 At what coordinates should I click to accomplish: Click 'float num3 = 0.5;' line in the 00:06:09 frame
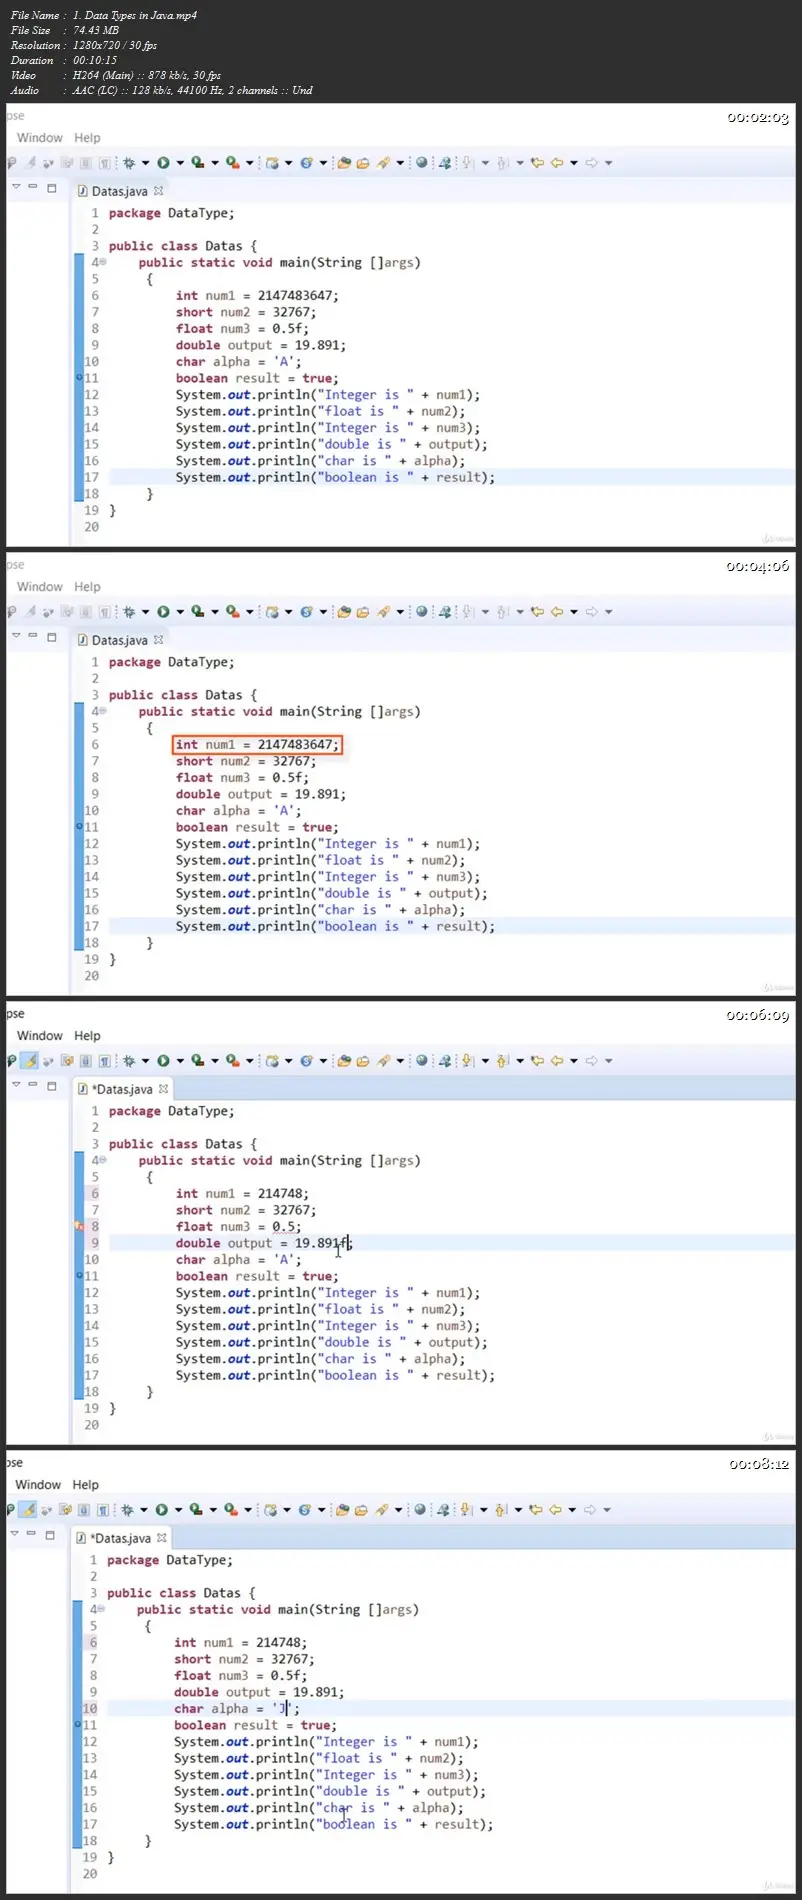[x=238, y=1227]
